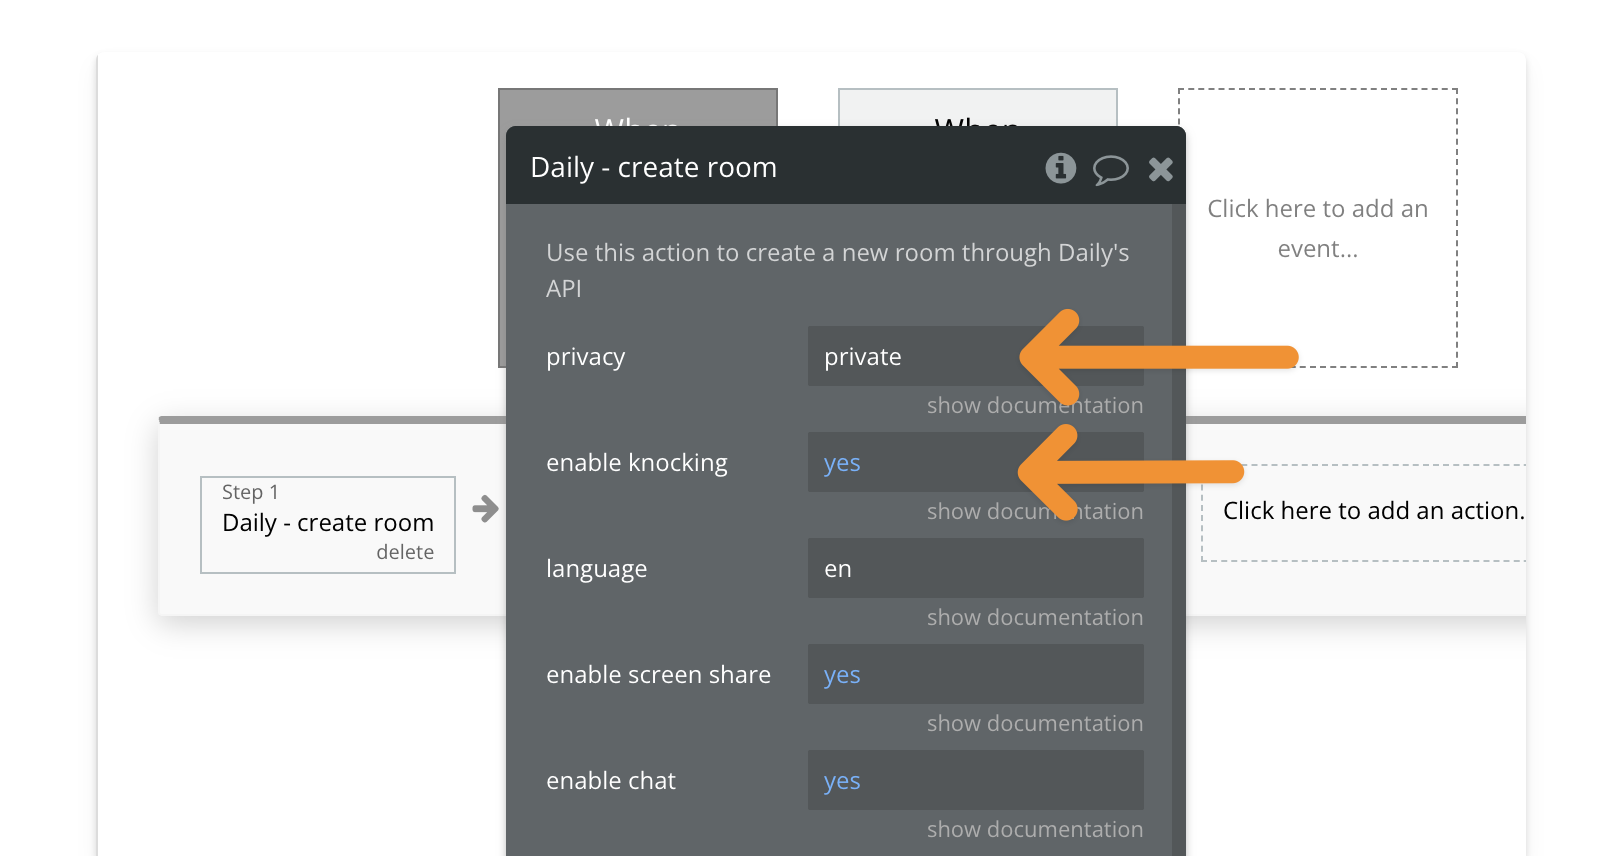
Task: Click the dialog title Daily - create room
Action: click(x=653, y=167)
